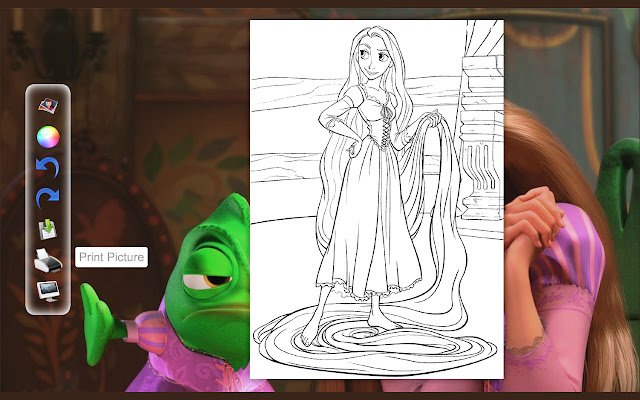640x400 pixels.
Task: Click the Print Picture tooltip label
Action: [111, 257]
